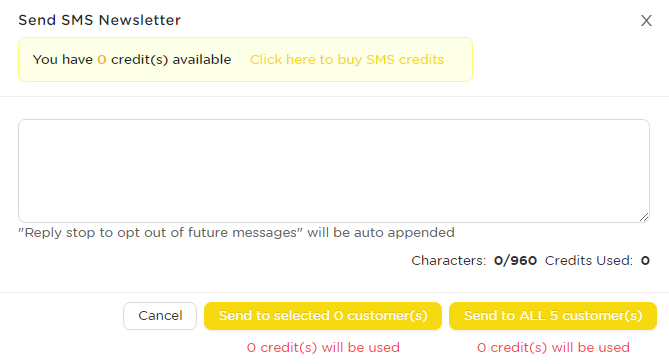Close the Send SMS Newsletter dialog
Viewport: 669px width, 364px height.
[646, 20]
